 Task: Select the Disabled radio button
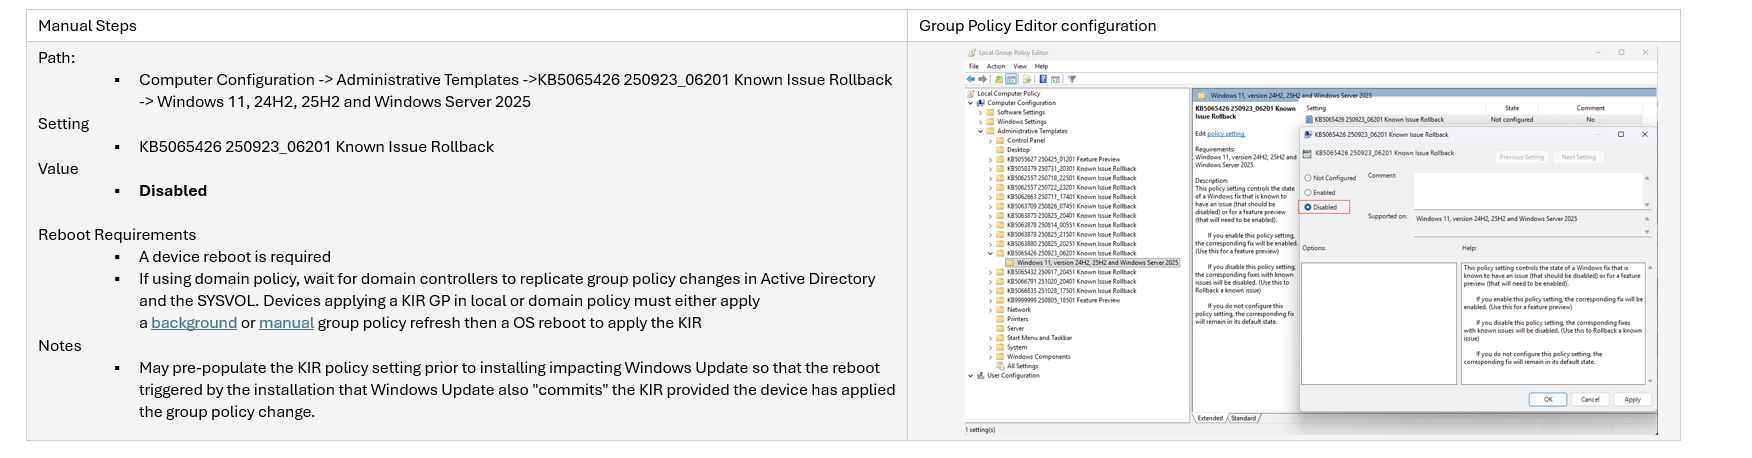(1308, 207)
